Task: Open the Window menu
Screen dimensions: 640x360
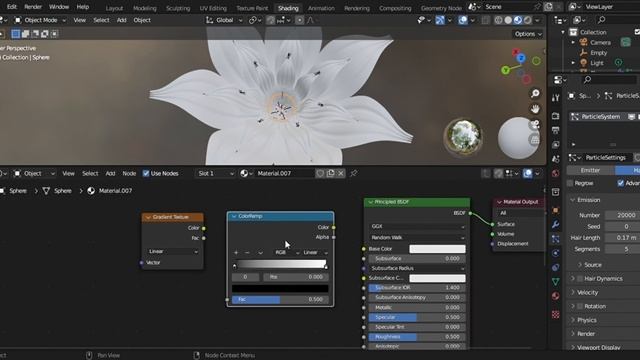Action: pyautogui.click(x=59, y=7)
